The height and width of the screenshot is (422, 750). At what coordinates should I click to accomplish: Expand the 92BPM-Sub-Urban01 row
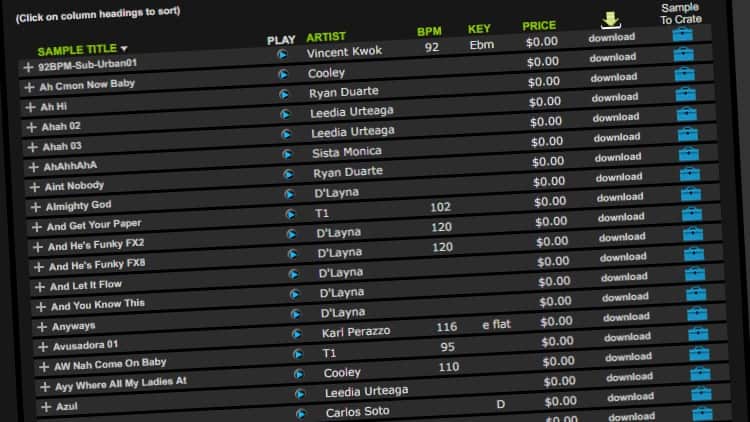(28, 67)
